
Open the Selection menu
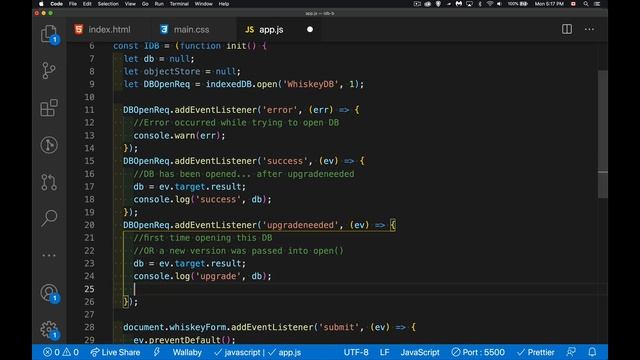[x=108, y=4]
